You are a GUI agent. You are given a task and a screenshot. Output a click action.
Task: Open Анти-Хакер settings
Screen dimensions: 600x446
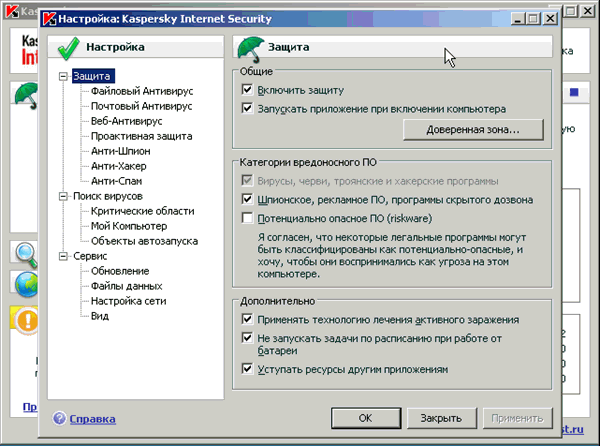[x=118, y=166]
